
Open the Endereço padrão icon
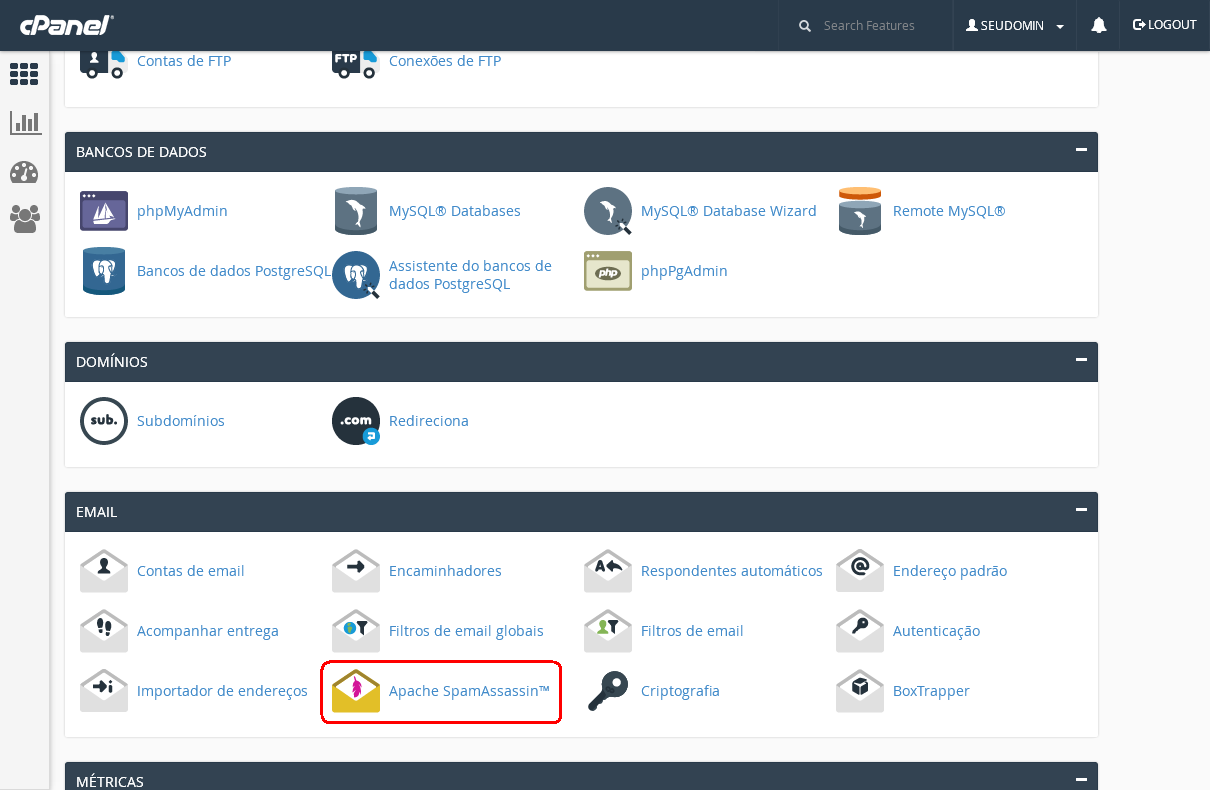pyautogui.click(x=860, y=571)
